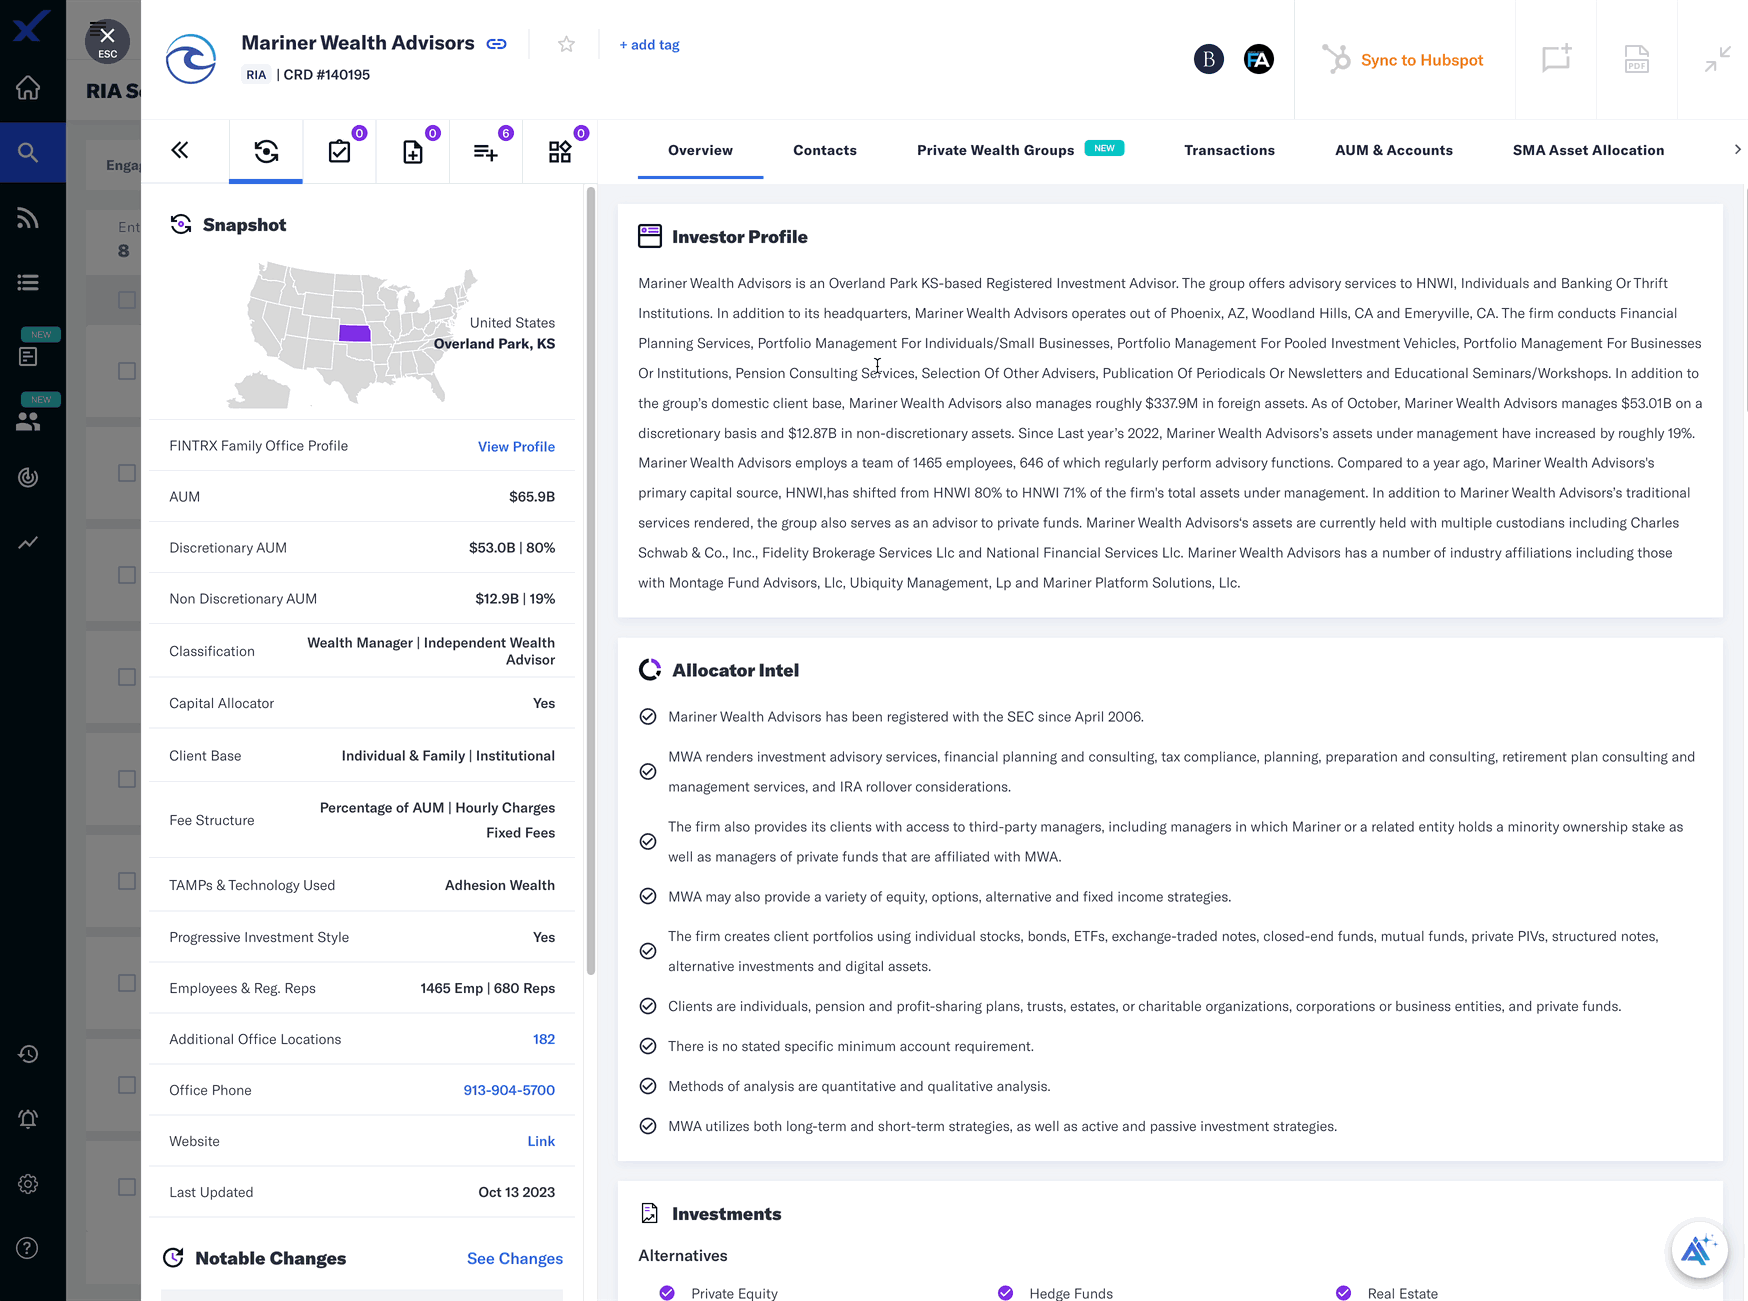1748x1301 pixels.
Task: Open the grid widgets tab icon
Action: pos(560,151)
